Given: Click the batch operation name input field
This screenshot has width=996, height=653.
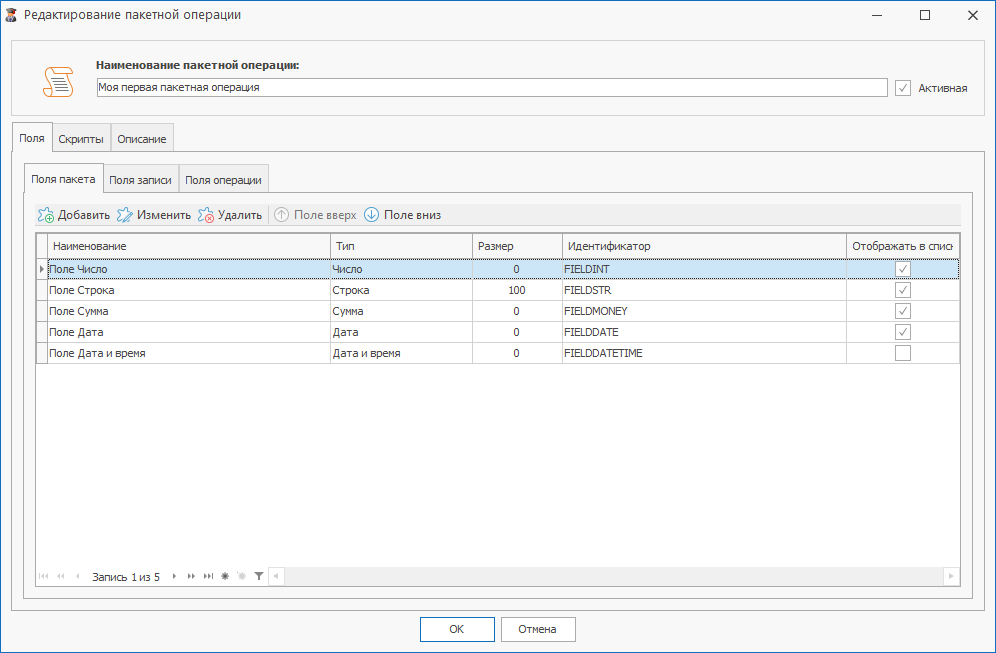Looking at the screenshot, I should (x=492, y=88).
